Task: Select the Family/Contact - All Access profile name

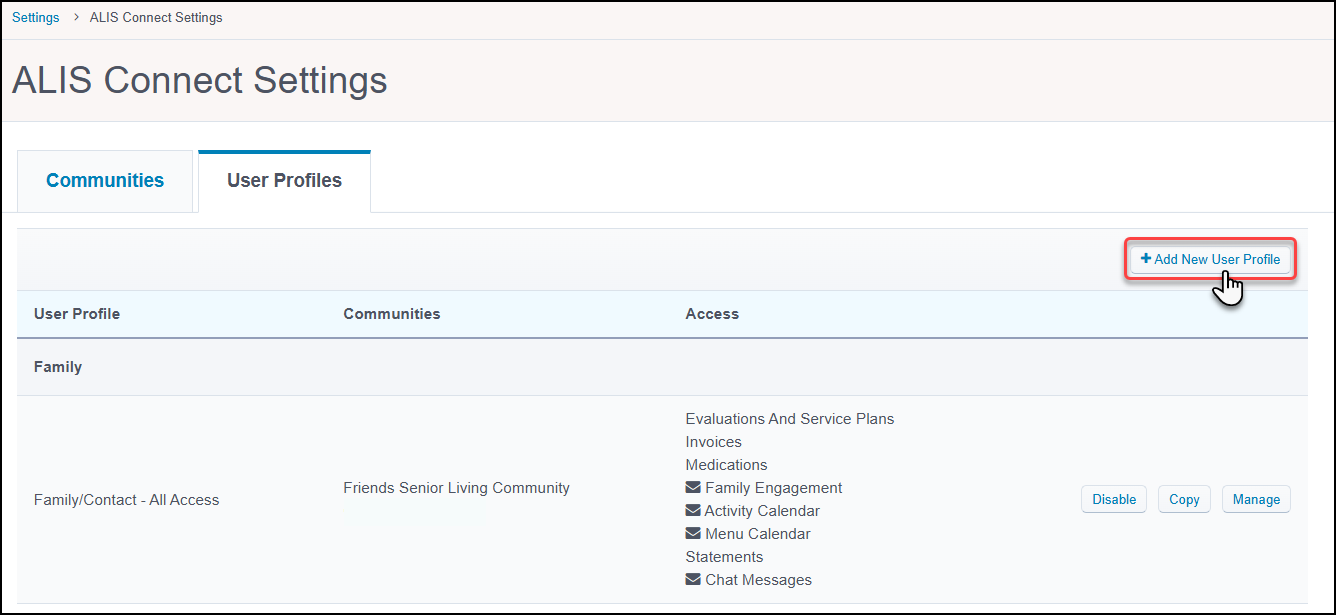Action: pos(126,499)
